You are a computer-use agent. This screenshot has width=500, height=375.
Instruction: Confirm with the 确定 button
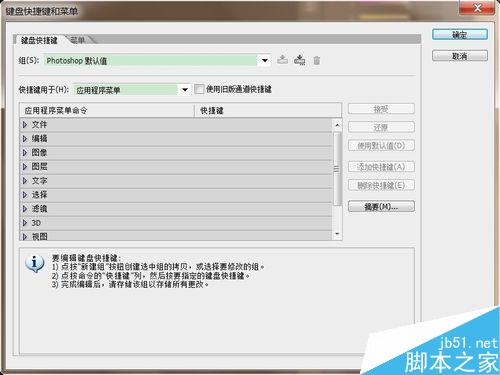click(460, 35)
